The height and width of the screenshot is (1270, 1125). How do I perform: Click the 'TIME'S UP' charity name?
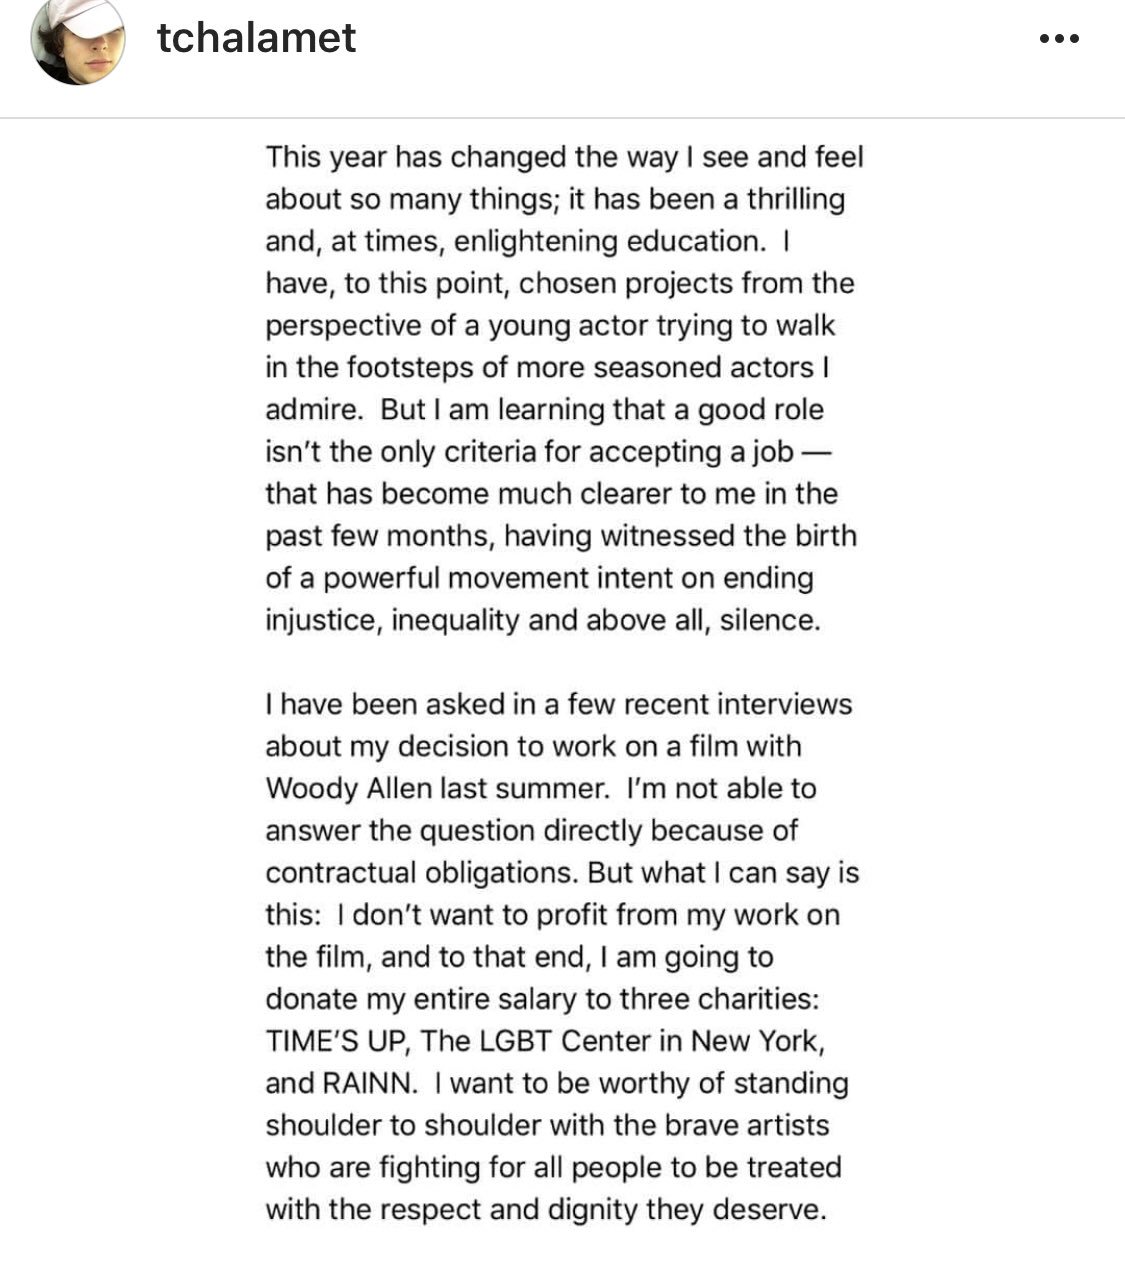point(334,1041)
